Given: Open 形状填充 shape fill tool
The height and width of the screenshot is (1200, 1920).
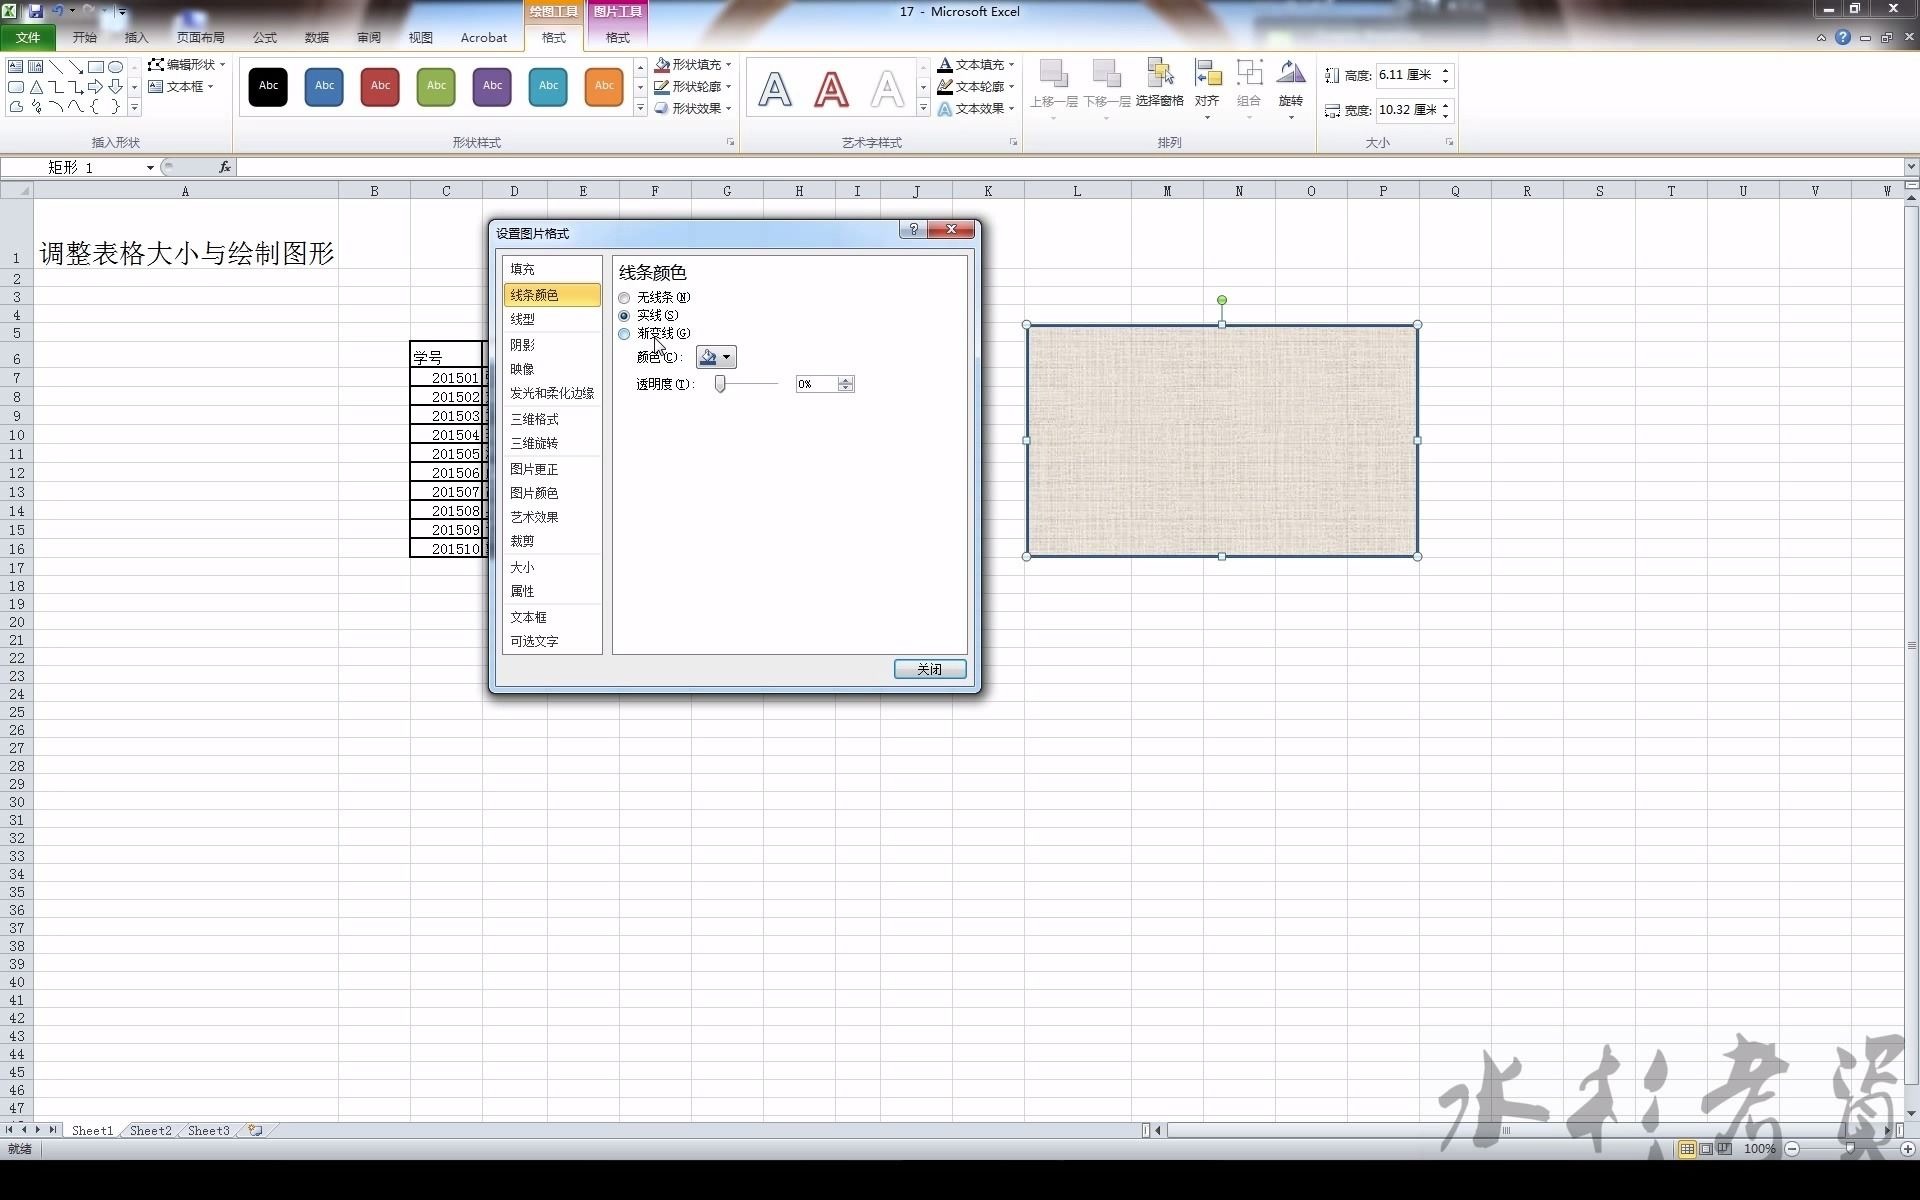Looking at the screenshot, I should [x=690, y=64].
